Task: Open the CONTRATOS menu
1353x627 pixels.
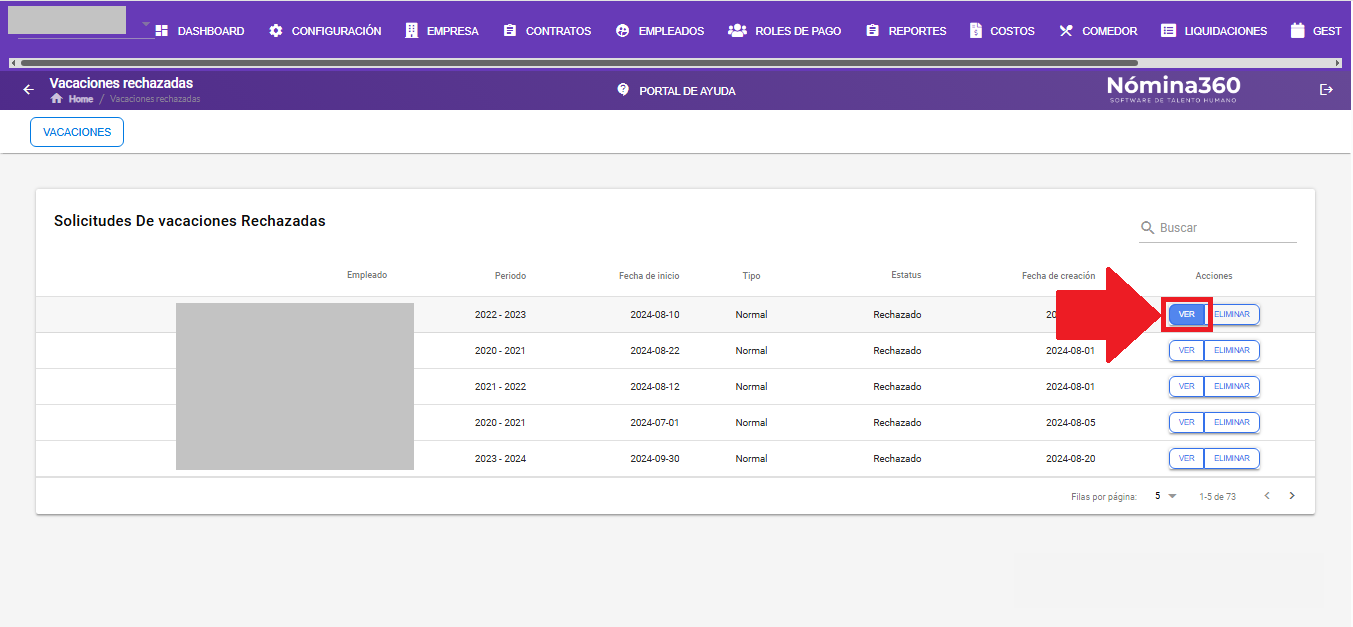Action: point(547,31)
